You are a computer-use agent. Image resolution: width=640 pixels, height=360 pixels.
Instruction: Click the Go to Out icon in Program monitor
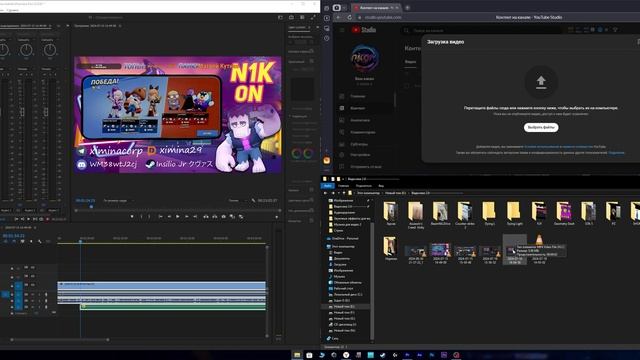195,216
